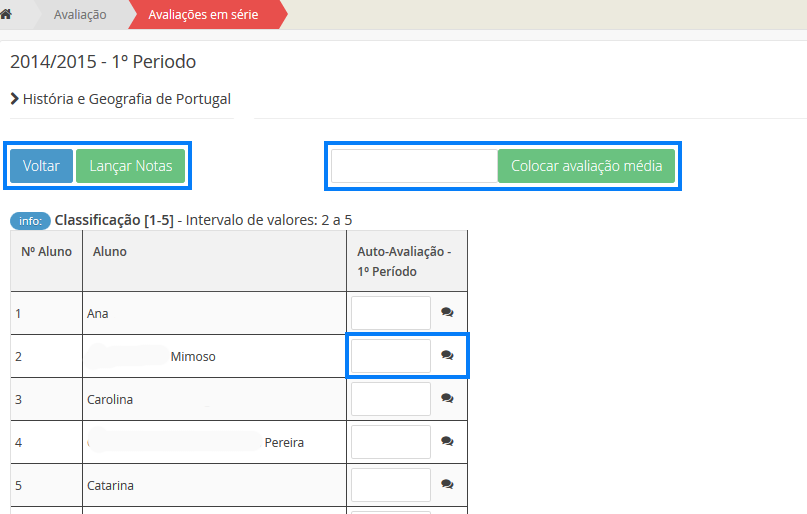
Task: Click grade input for student Pereira
Action: (x=390, y=442)
